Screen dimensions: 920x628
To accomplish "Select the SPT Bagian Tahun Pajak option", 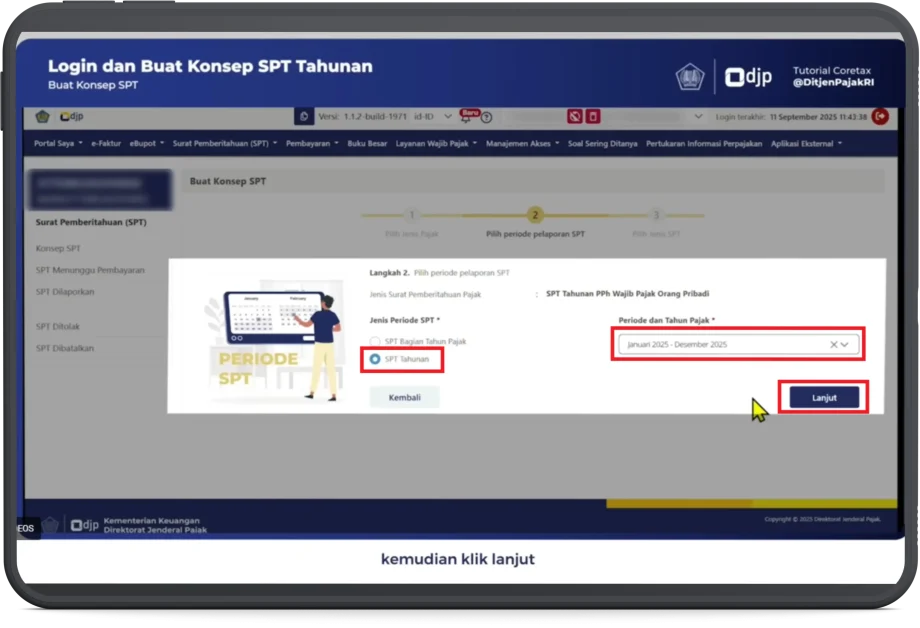I will click(x=375, y=342).
